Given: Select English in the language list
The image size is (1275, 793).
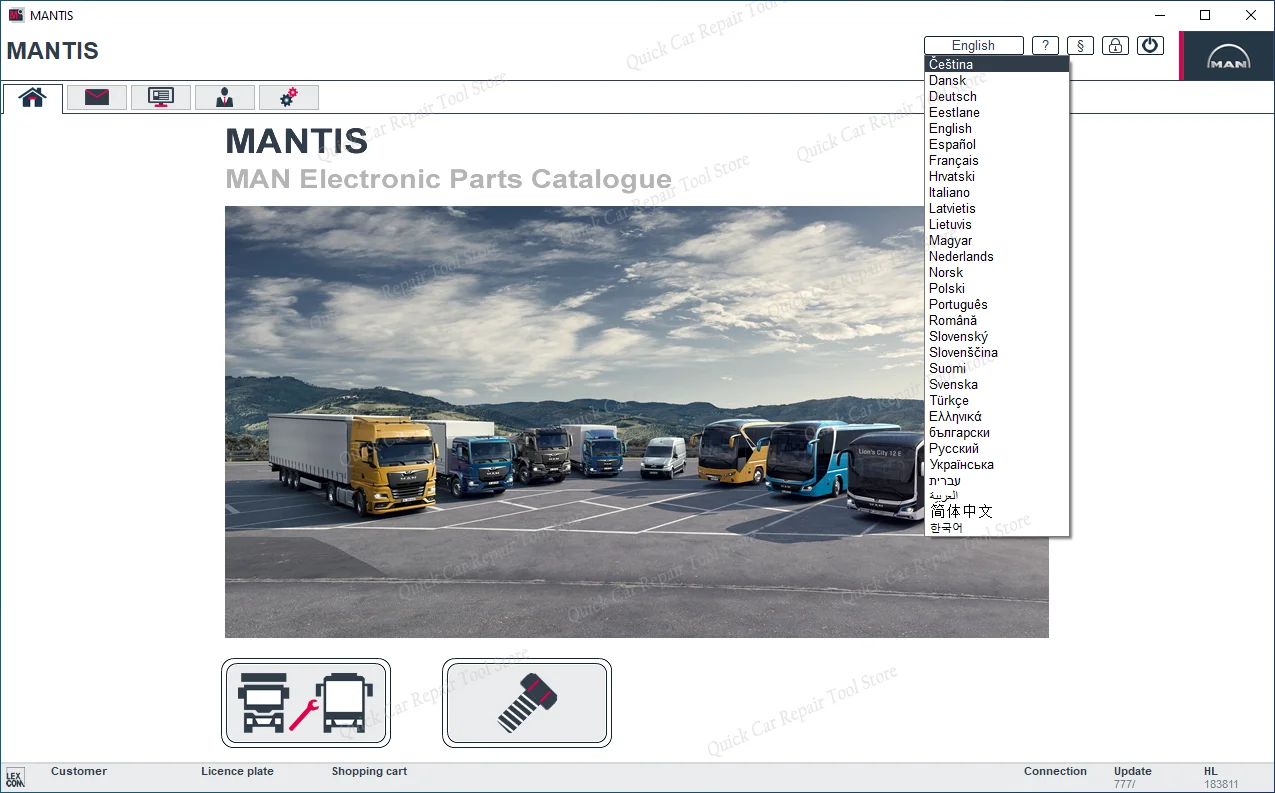Looking at the screenshot, I should [x=997, y=128].
